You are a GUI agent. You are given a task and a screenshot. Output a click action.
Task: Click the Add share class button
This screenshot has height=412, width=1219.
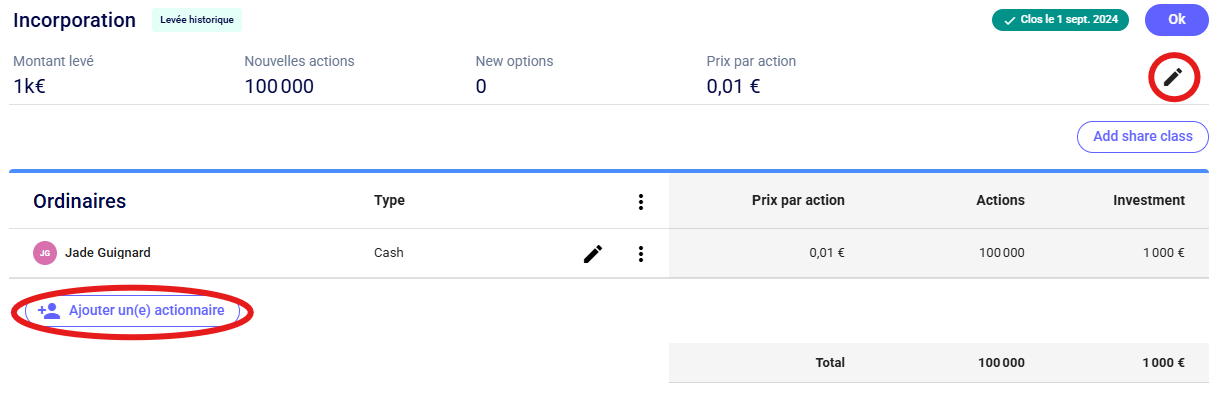pos(1142,137)
